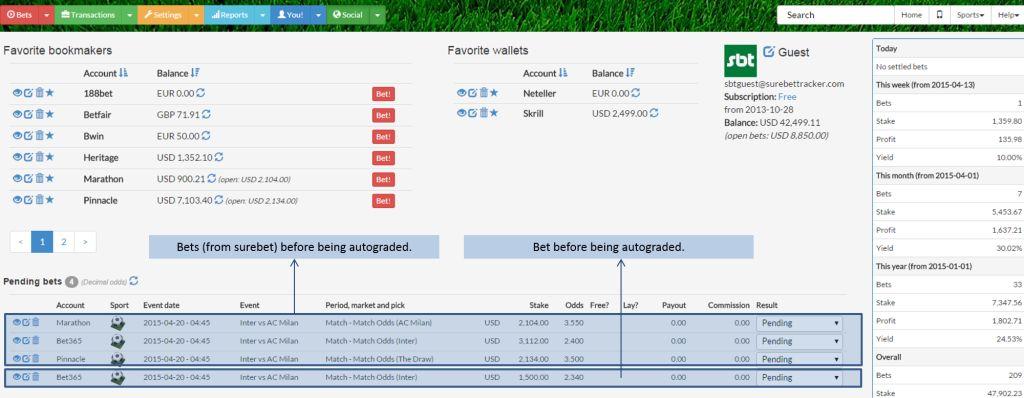The width and height of the screenshot is (1024, 398).
Task: Open the Reports menu
Action: click(229, 15)
